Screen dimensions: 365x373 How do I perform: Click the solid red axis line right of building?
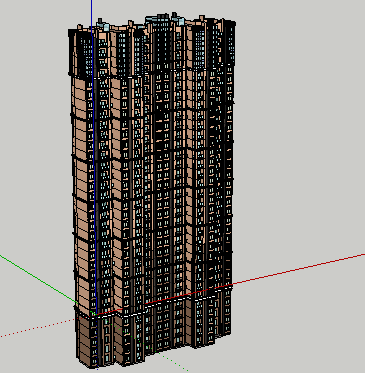point(298,270)
